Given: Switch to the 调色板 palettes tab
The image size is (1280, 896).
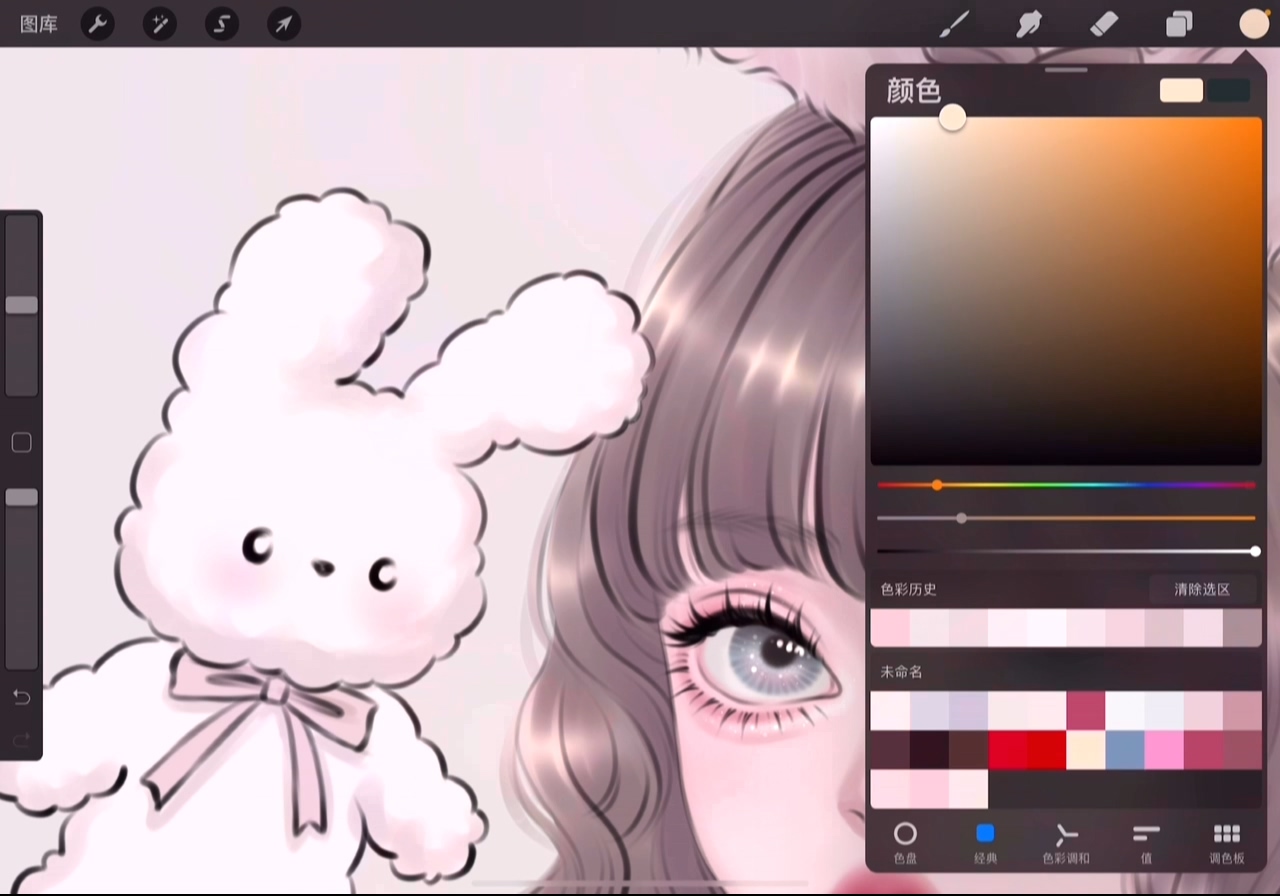Looking at the screenshot, I should click(x=1227, y=843).
